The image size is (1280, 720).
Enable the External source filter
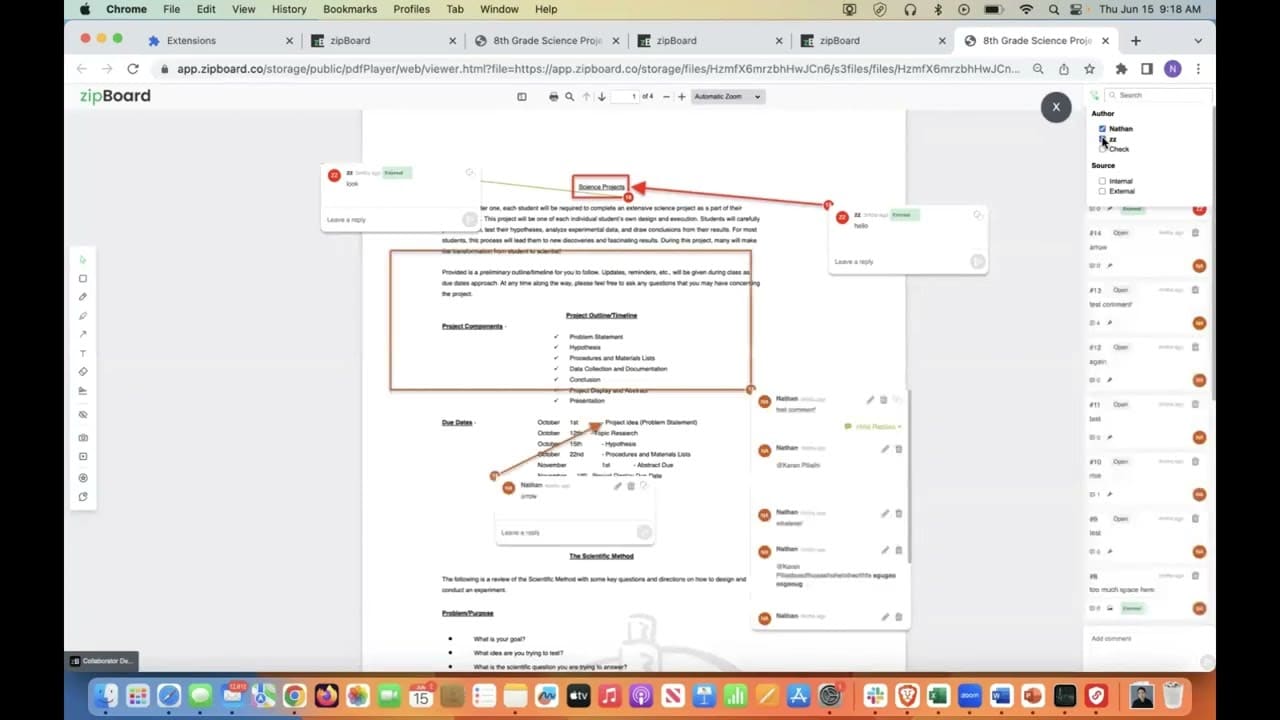point(1104,191)
